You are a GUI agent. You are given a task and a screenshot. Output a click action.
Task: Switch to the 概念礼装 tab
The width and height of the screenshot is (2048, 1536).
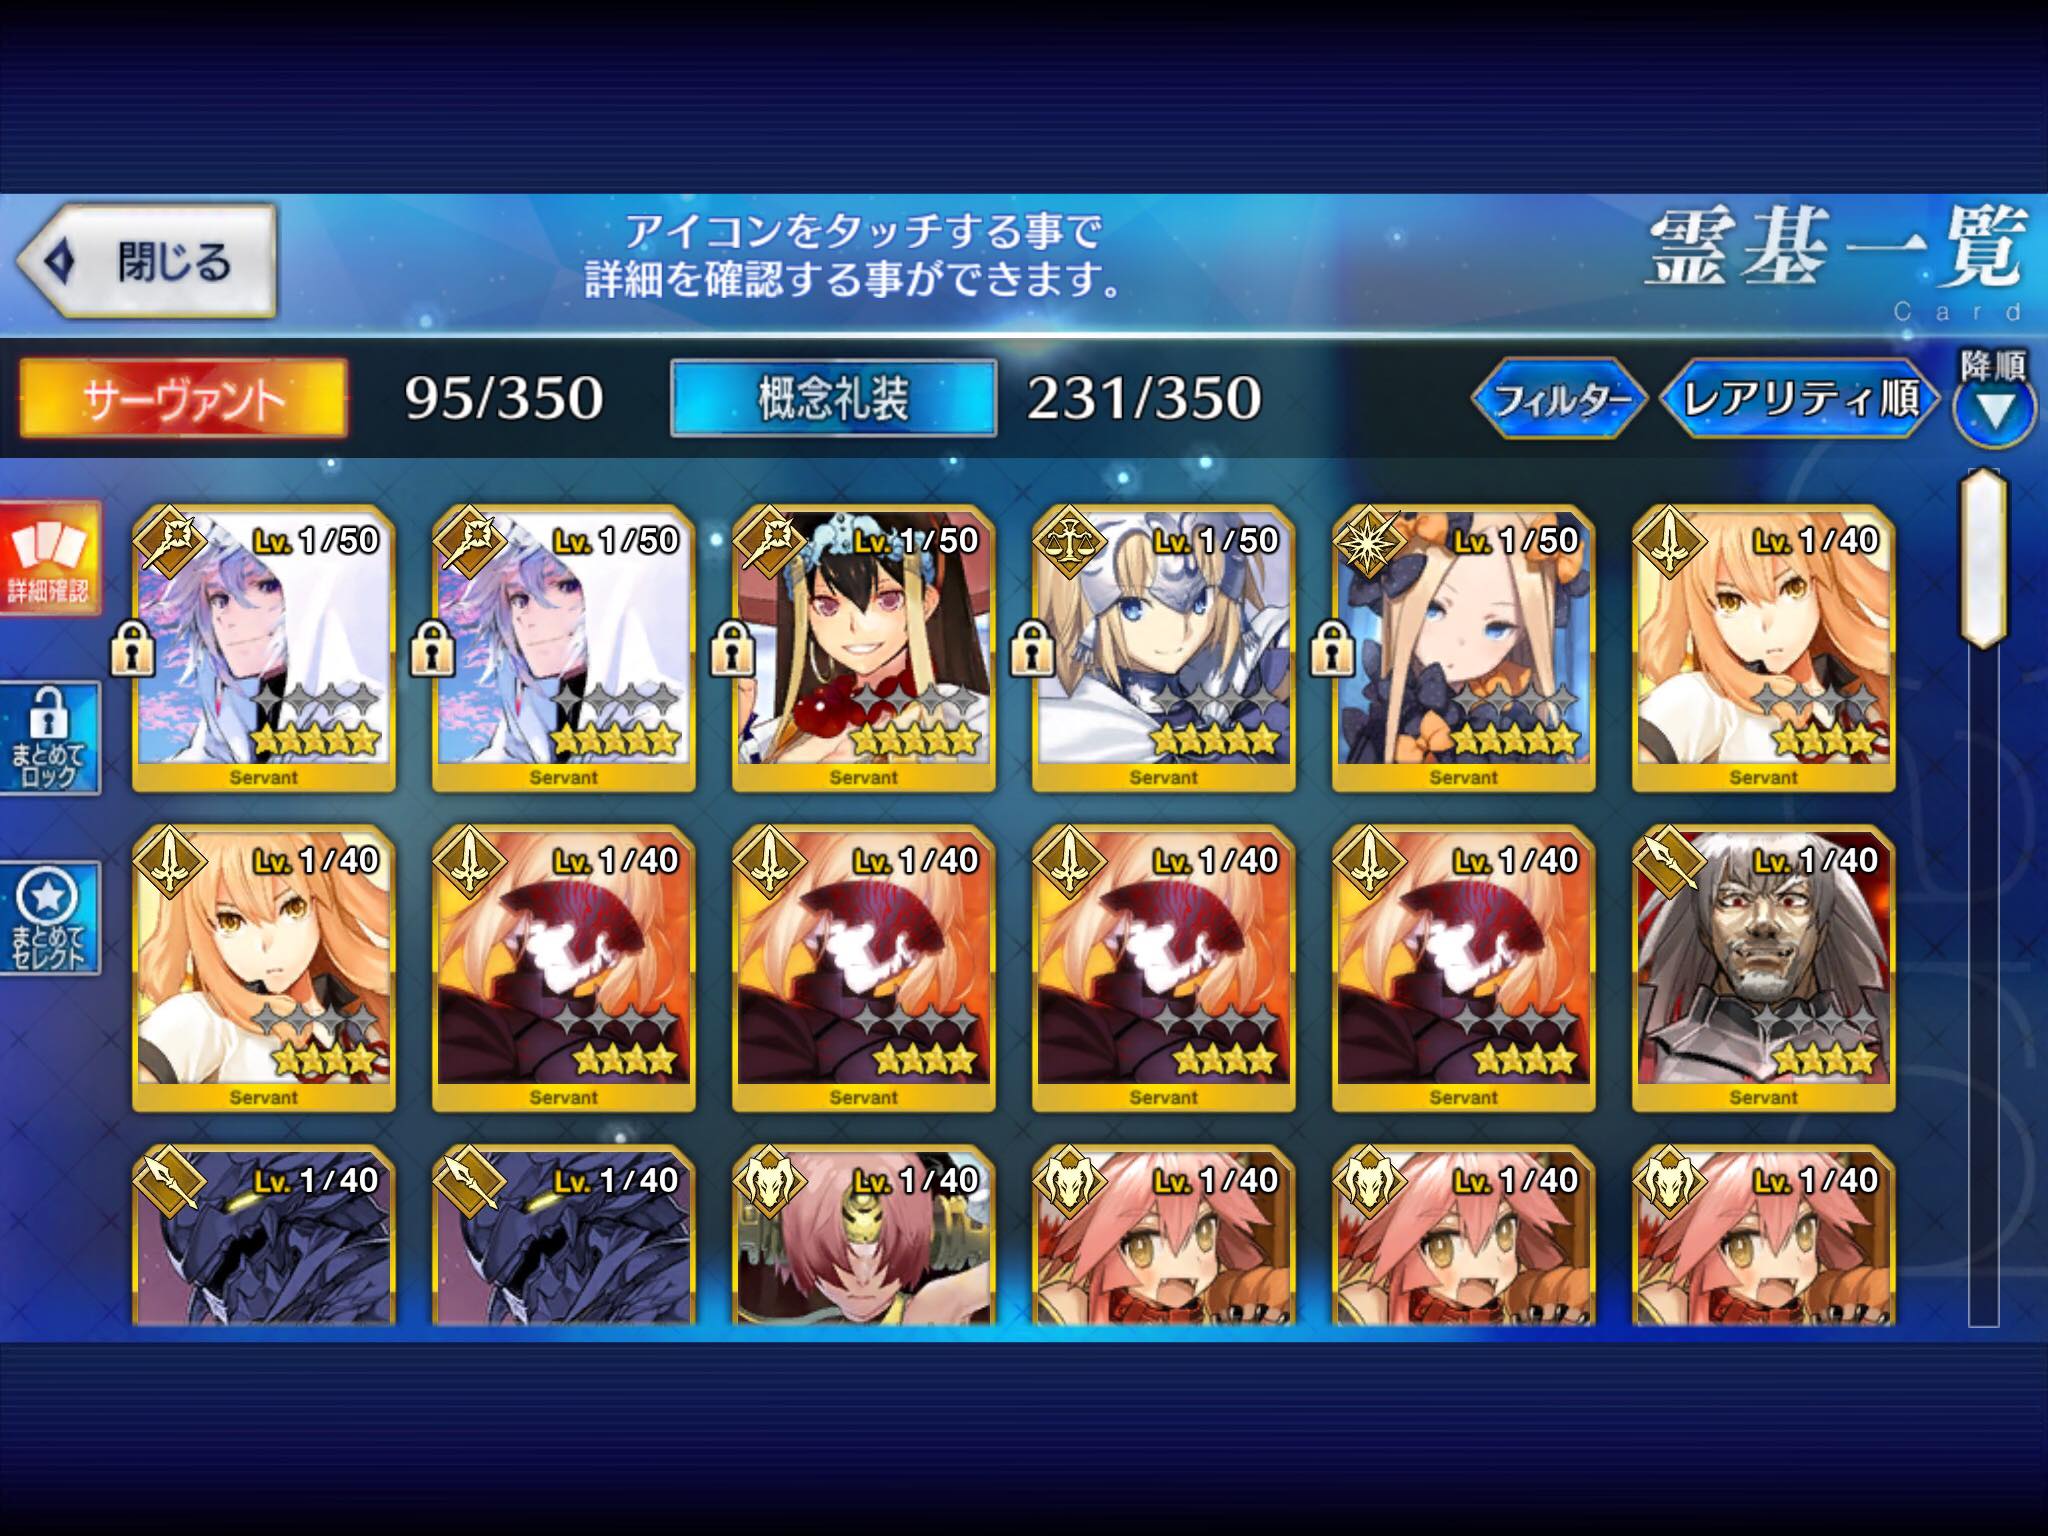tap(833, 398)
